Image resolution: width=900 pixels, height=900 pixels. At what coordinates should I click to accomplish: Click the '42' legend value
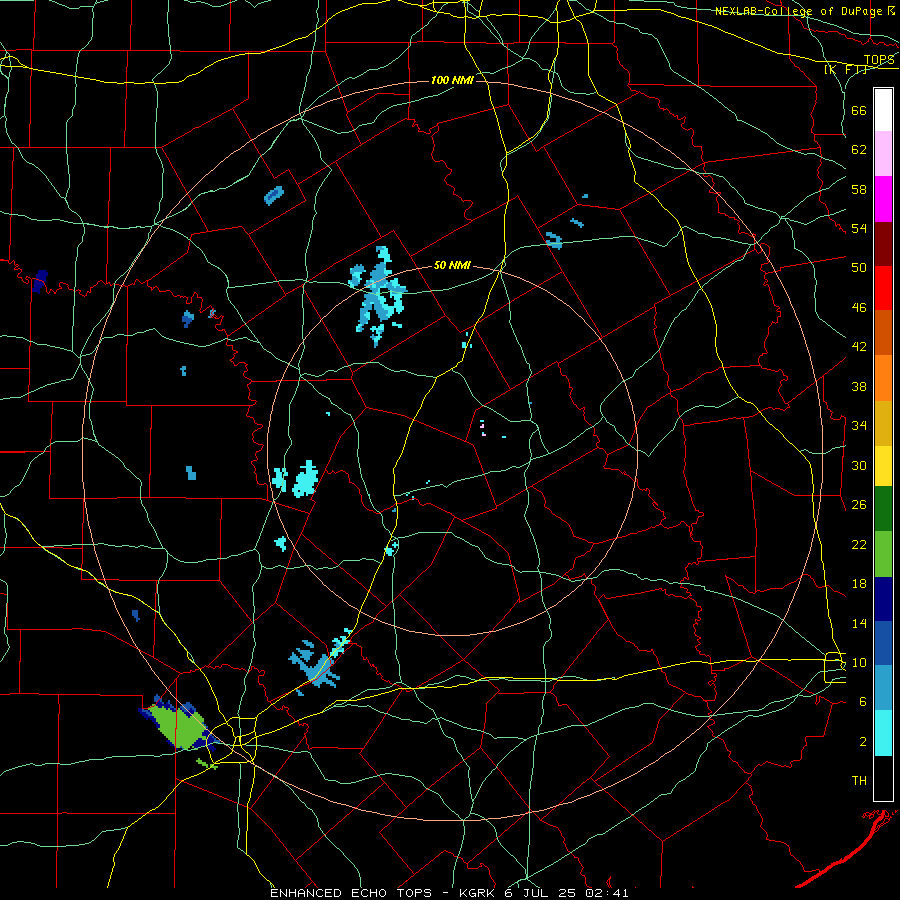(x=859, y=347)
